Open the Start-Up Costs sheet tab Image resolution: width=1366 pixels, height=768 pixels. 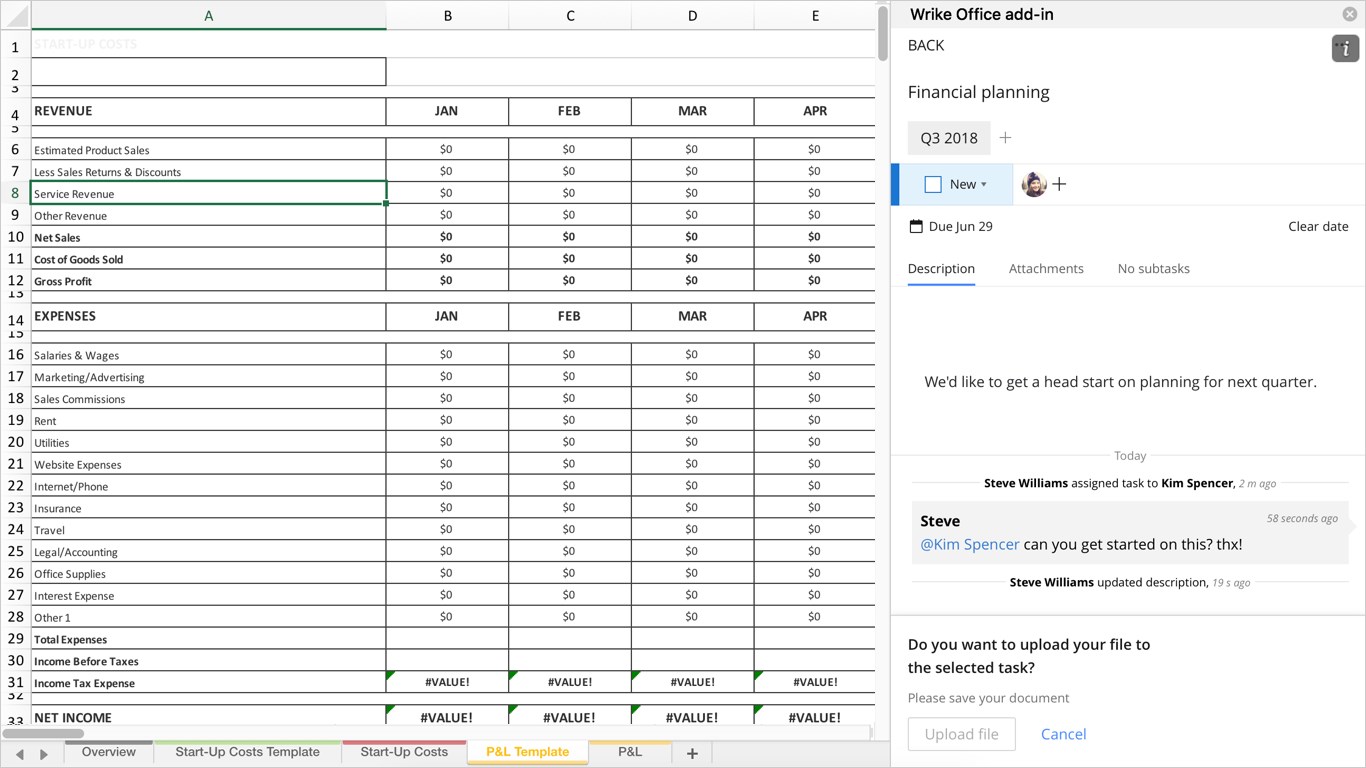pos(404,752)
